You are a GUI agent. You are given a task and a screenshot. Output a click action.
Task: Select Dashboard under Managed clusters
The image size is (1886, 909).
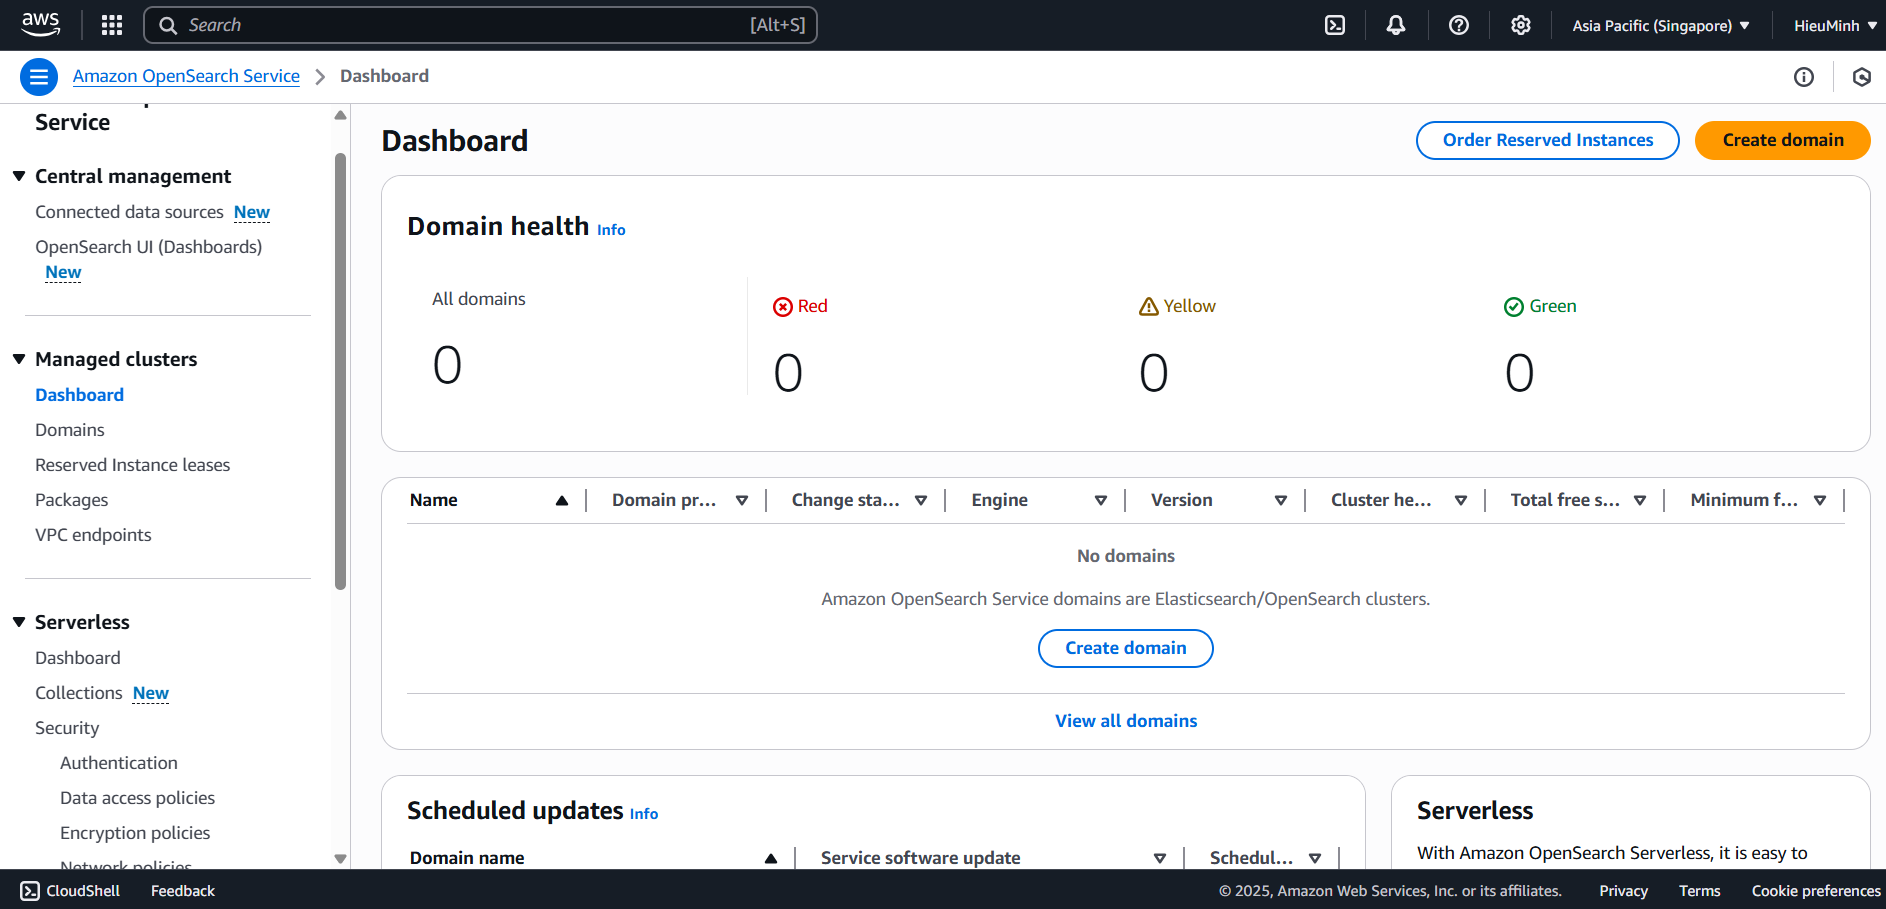coord(79,395)
